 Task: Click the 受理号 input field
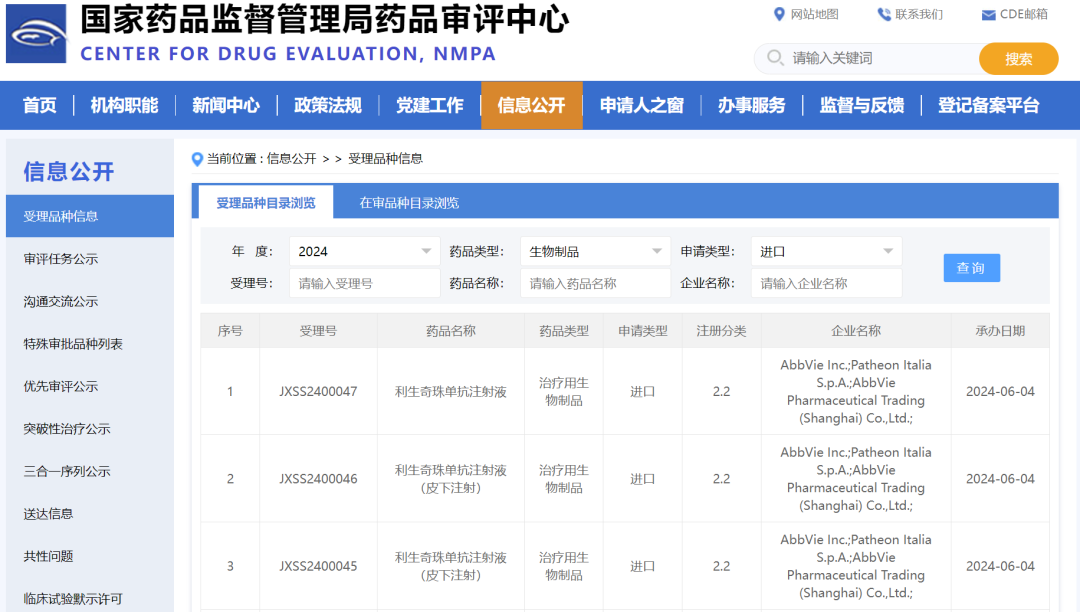[x=364, y=283]
